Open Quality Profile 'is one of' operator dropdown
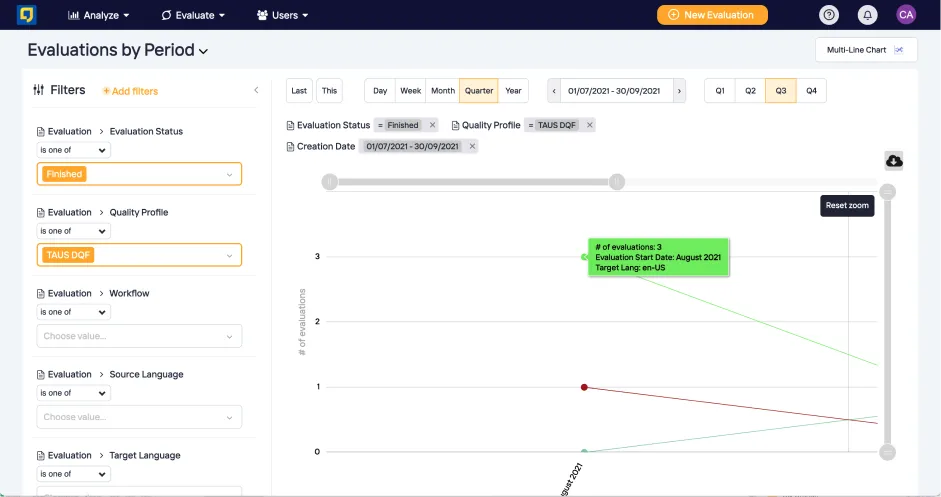This screenshot has height=497, width=941. [x=73, y=231]
